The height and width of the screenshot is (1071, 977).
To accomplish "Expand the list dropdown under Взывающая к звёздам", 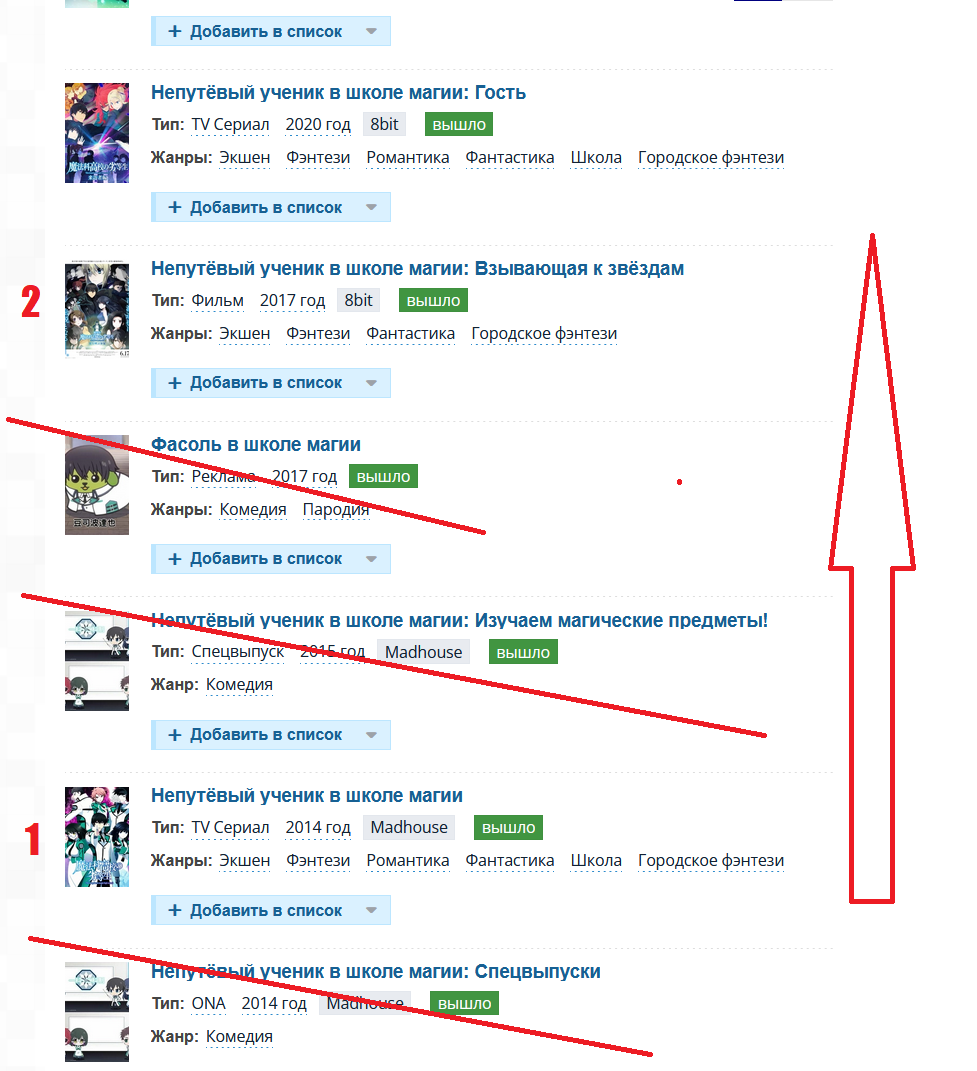I will click(x=371, y=382).
